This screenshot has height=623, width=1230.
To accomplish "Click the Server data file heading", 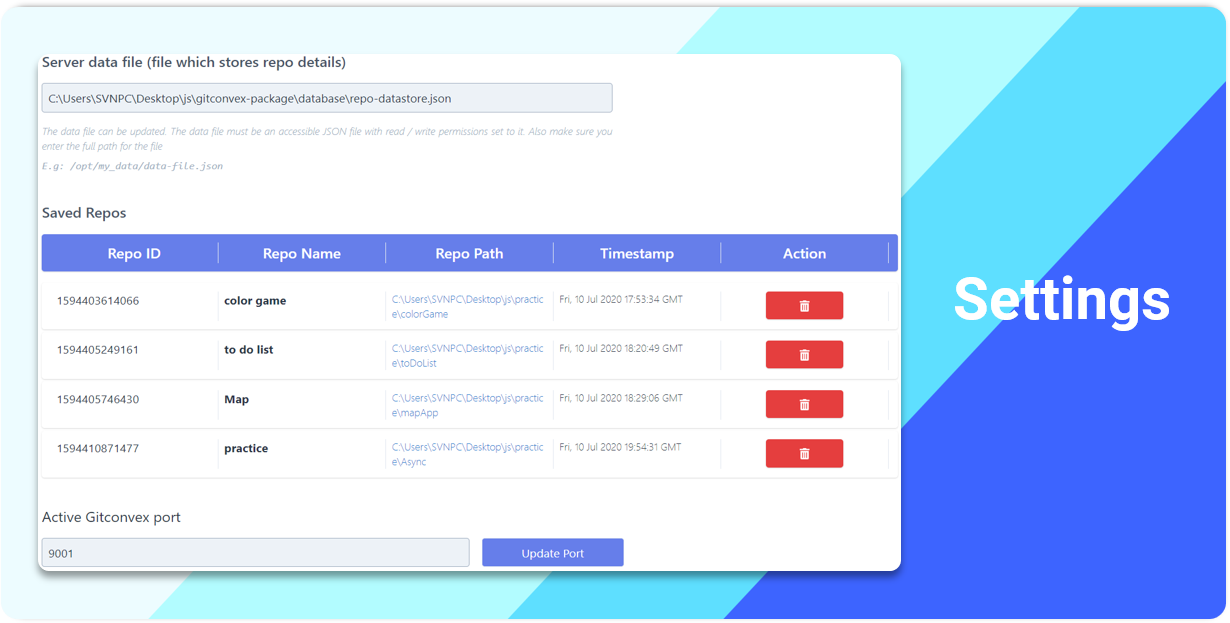I will 194,63.
